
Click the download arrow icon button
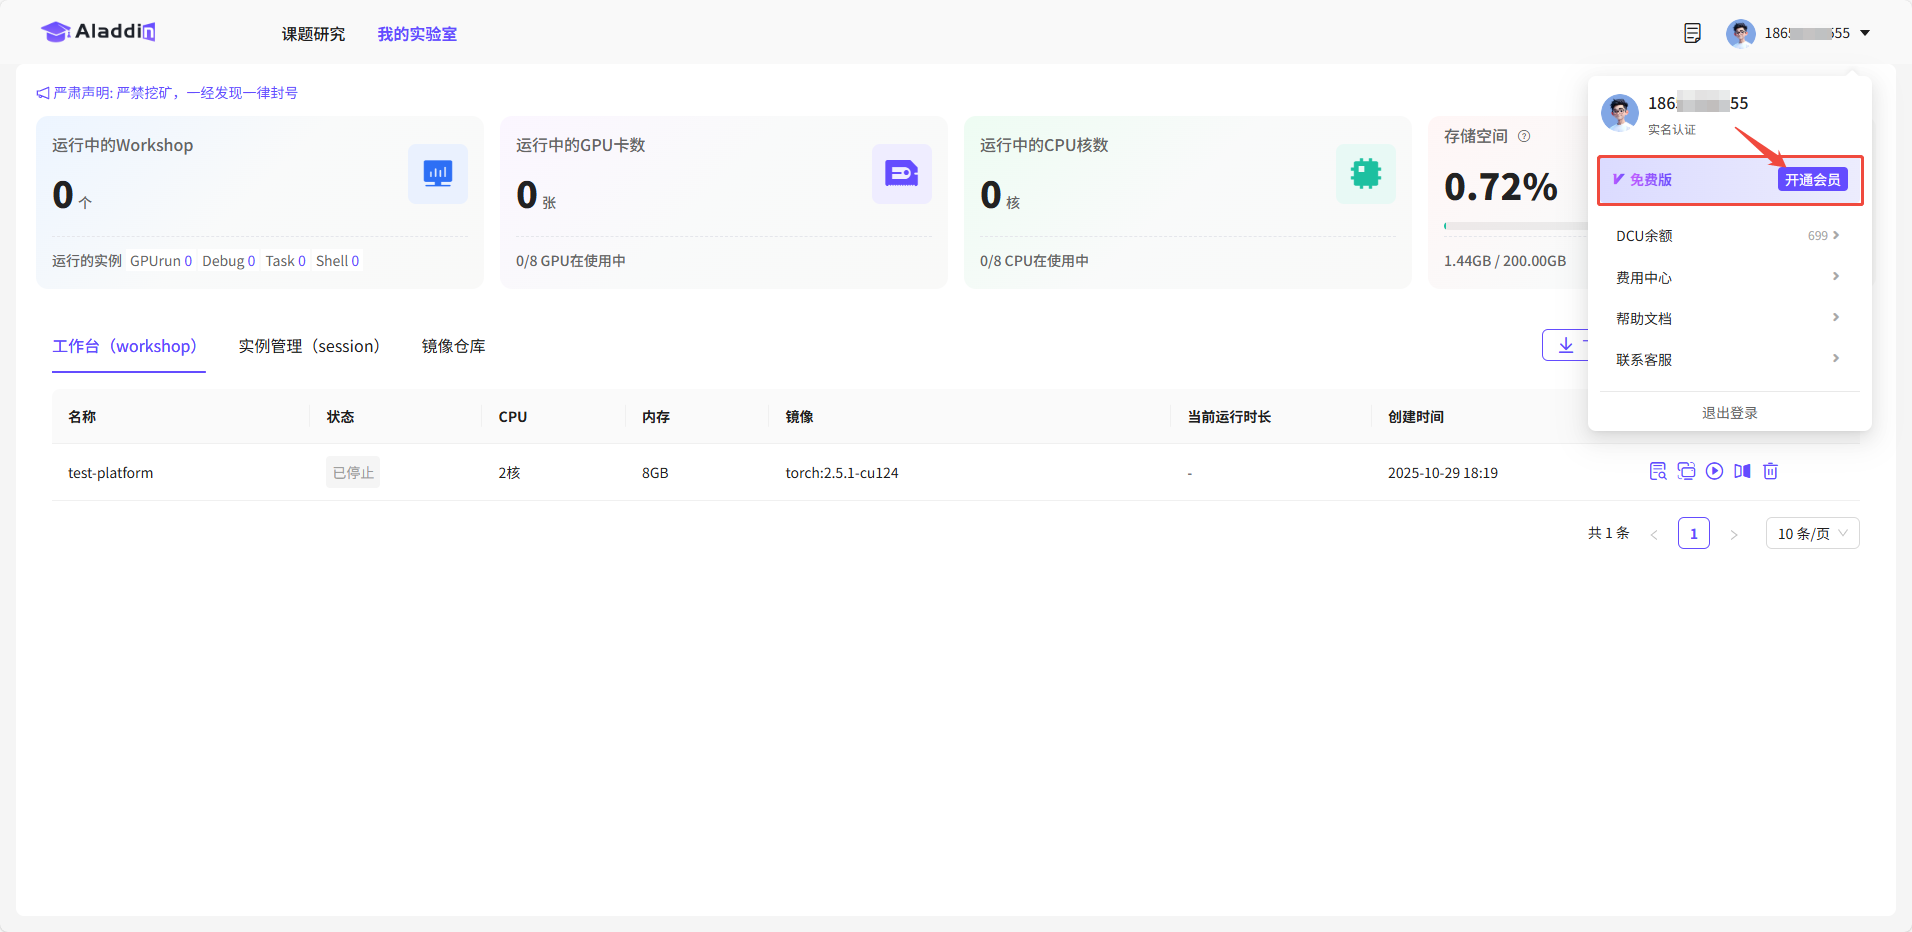pyautogui.click(x=1566, y=345)
